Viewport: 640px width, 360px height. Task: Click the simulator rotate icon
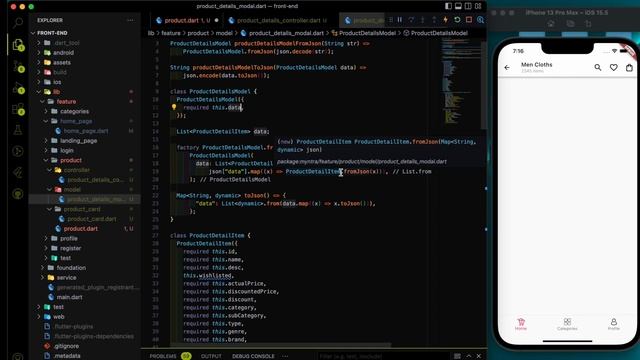tap(588, 24)
